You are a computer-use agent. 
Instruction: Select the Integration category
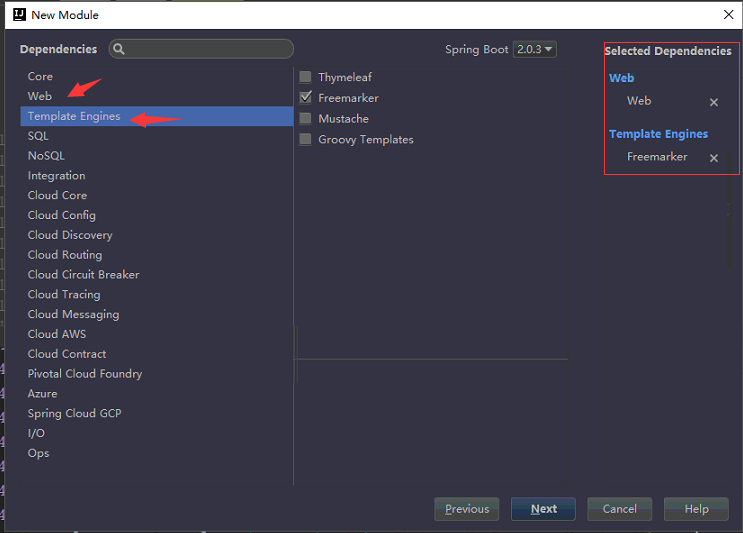[x=157, y=176]
